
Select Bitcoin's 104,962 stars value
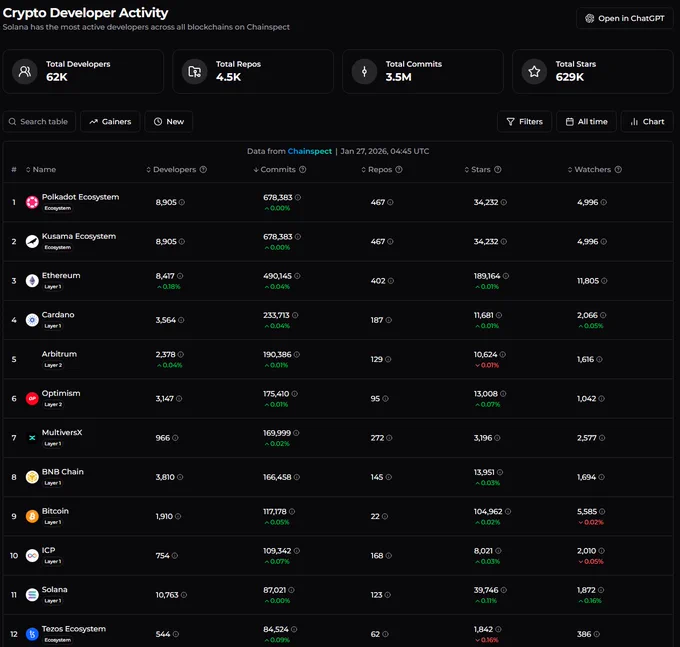[x=488, y=512]
